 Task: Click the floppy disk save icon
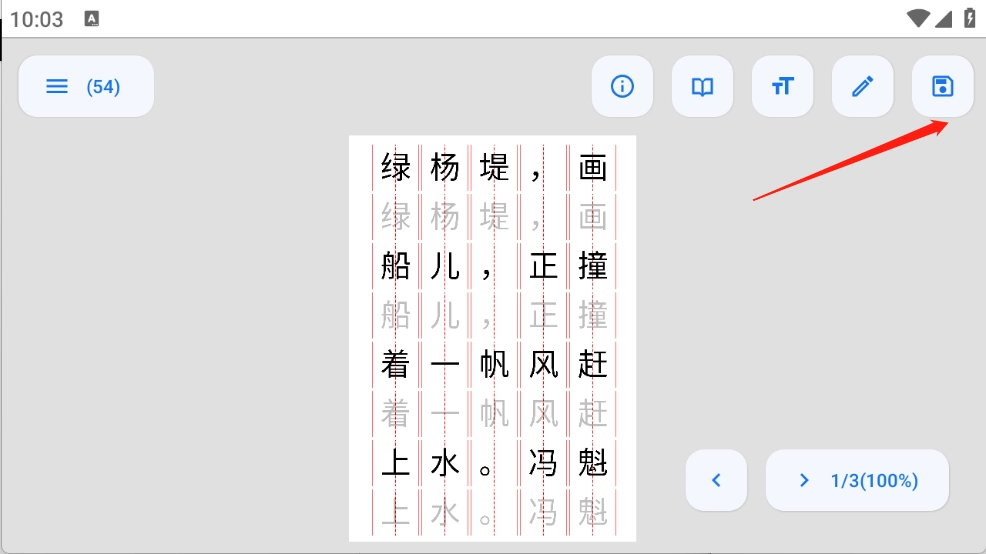pyautogui.click(x=942, y=87)
